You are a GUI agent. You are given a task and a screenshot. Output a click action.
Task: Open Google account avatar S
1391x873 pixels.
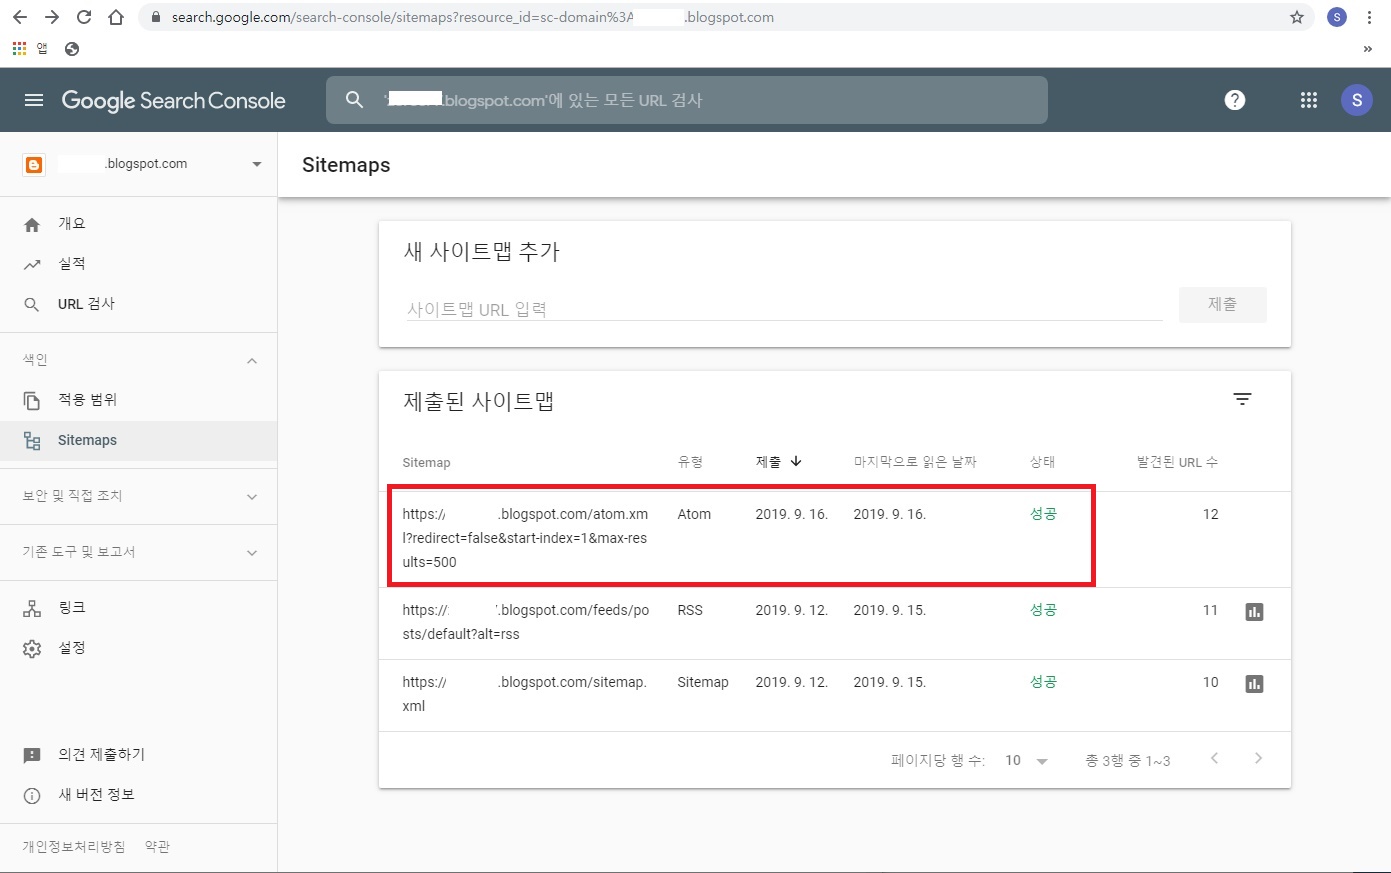coord(1357,100)
